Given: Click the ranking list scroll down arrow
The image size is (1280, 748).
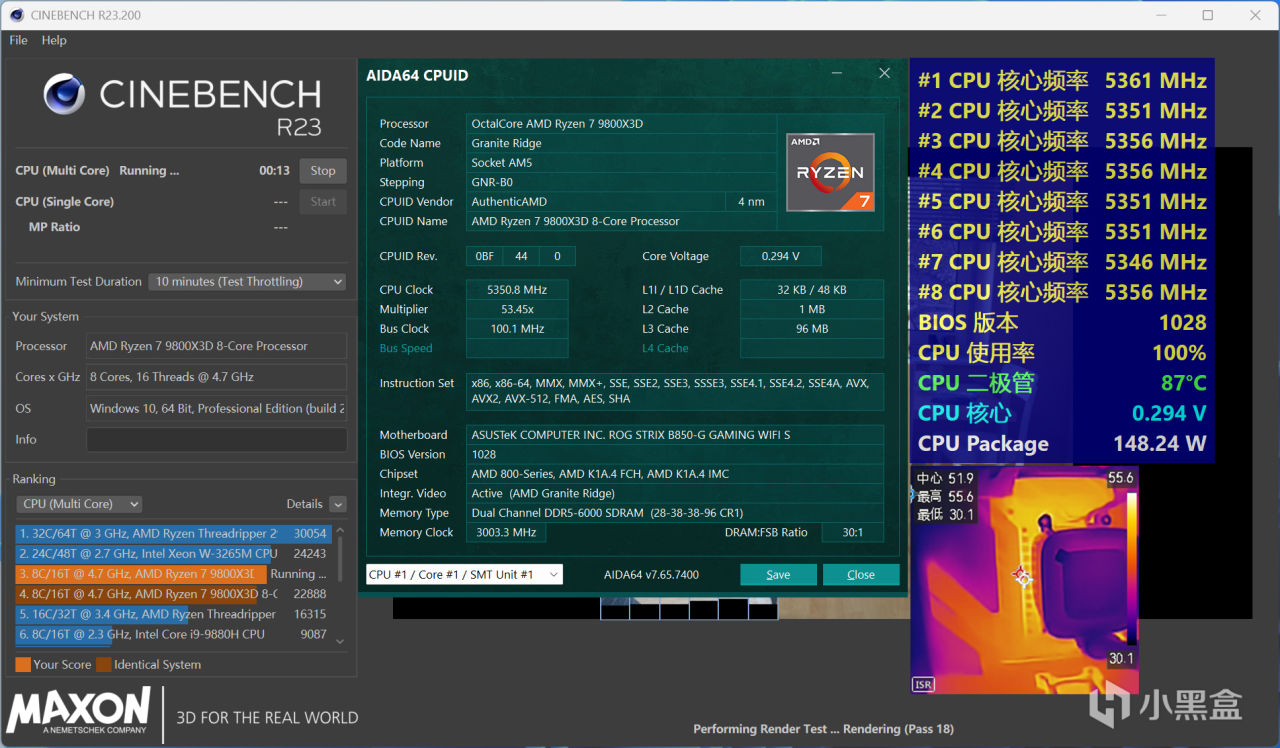Looking at the screenshot, I should pyautogui.click(x=339, y=641).
